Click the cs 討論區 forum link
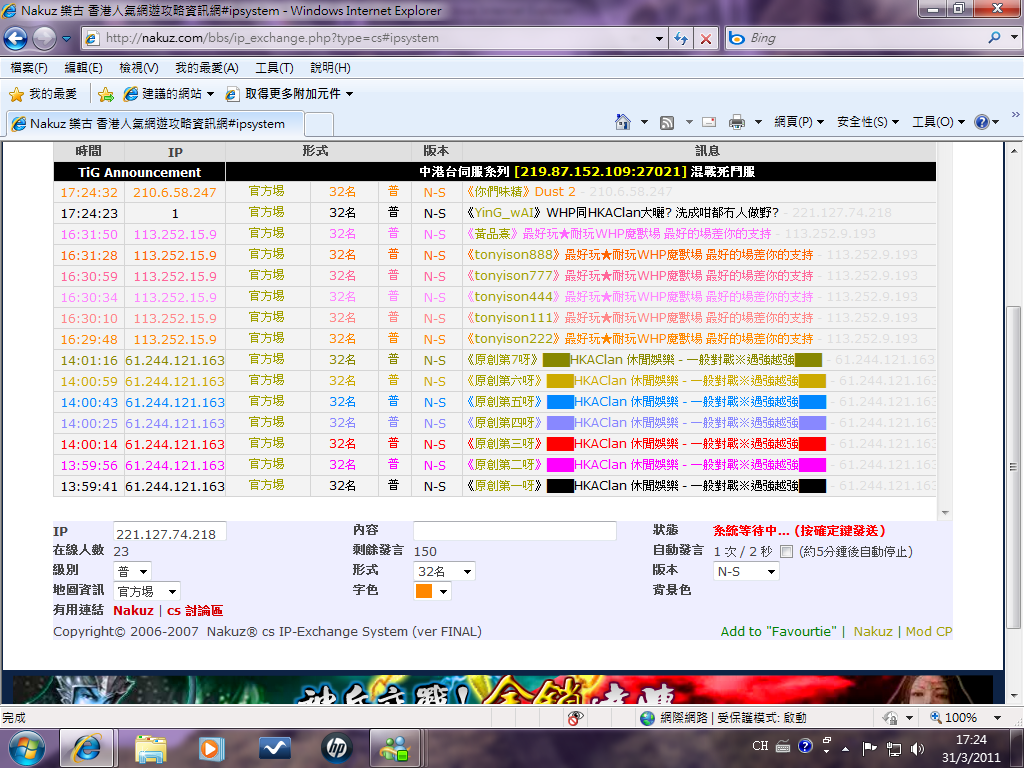The image size is (1024, 768). pos(195,611)
